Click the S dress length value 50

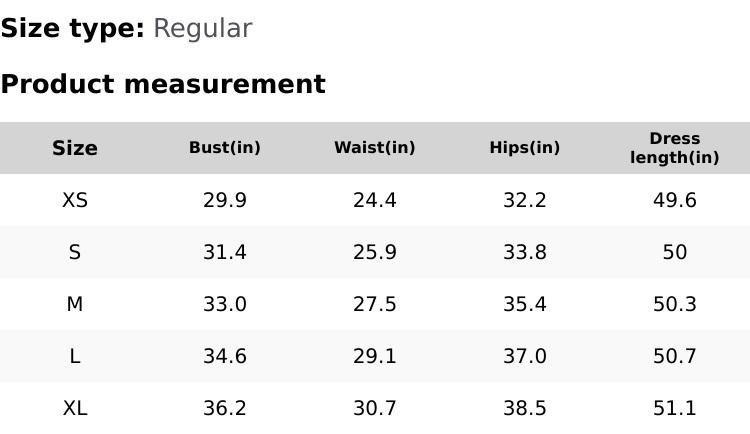click(x=675, y=252)
